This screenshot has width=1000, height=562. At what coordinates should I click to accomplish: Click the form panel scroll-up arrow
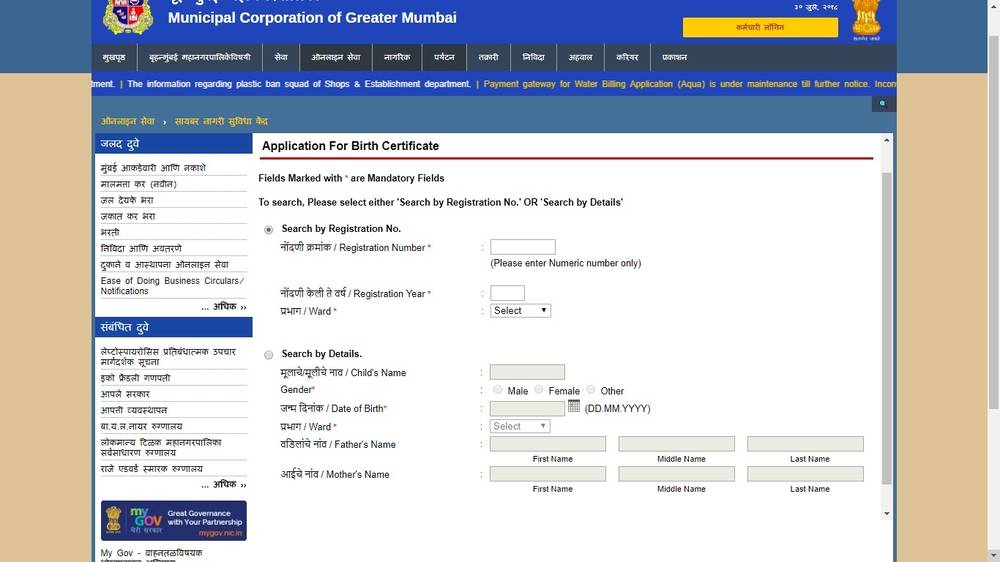point(886,140)
